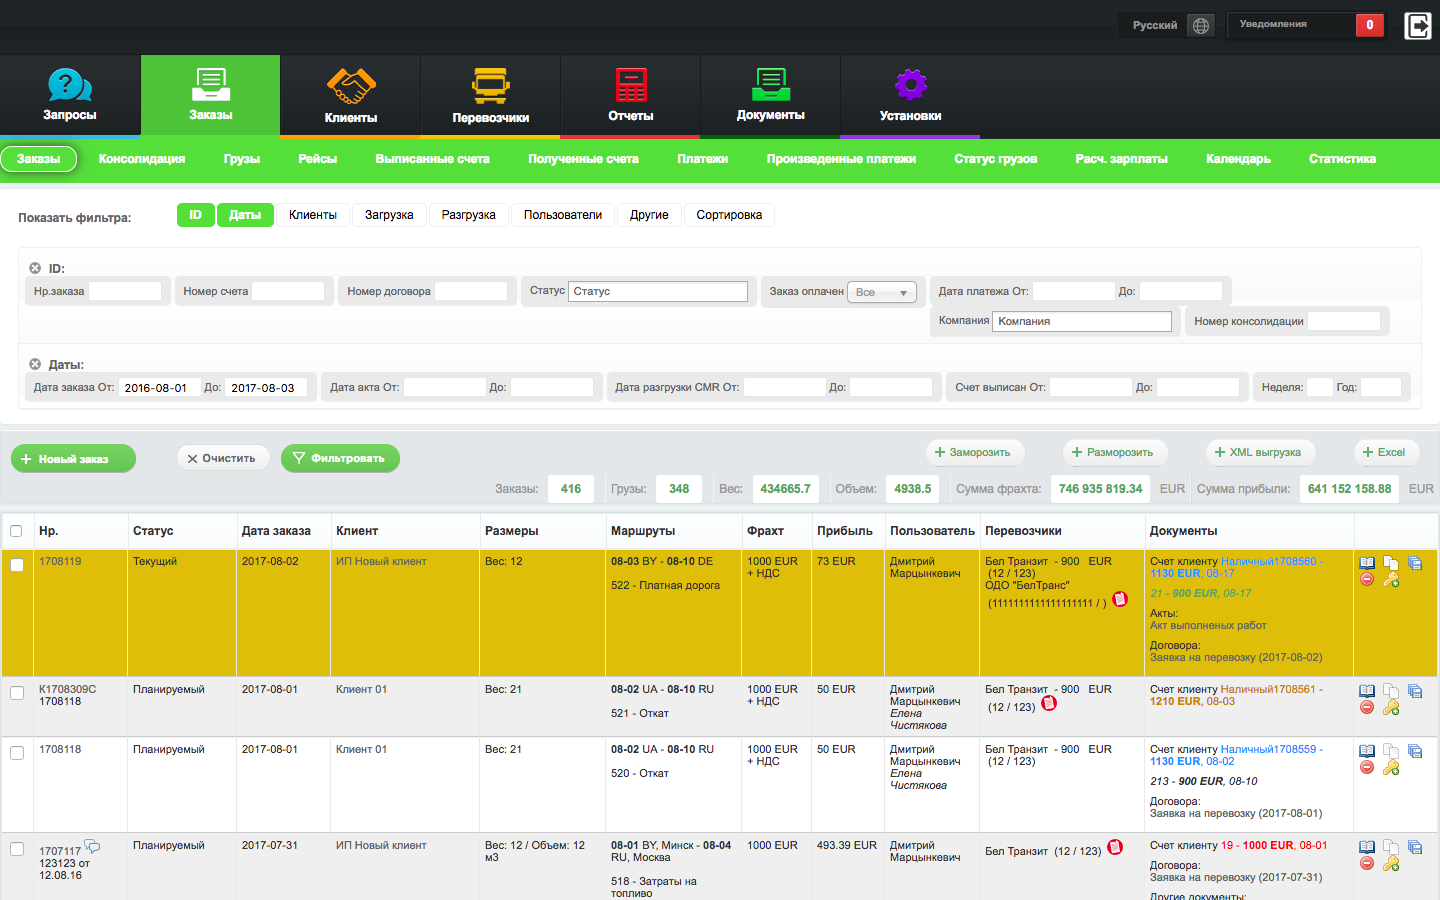Toggle the select-all checkbox in table header

(16, 531)
